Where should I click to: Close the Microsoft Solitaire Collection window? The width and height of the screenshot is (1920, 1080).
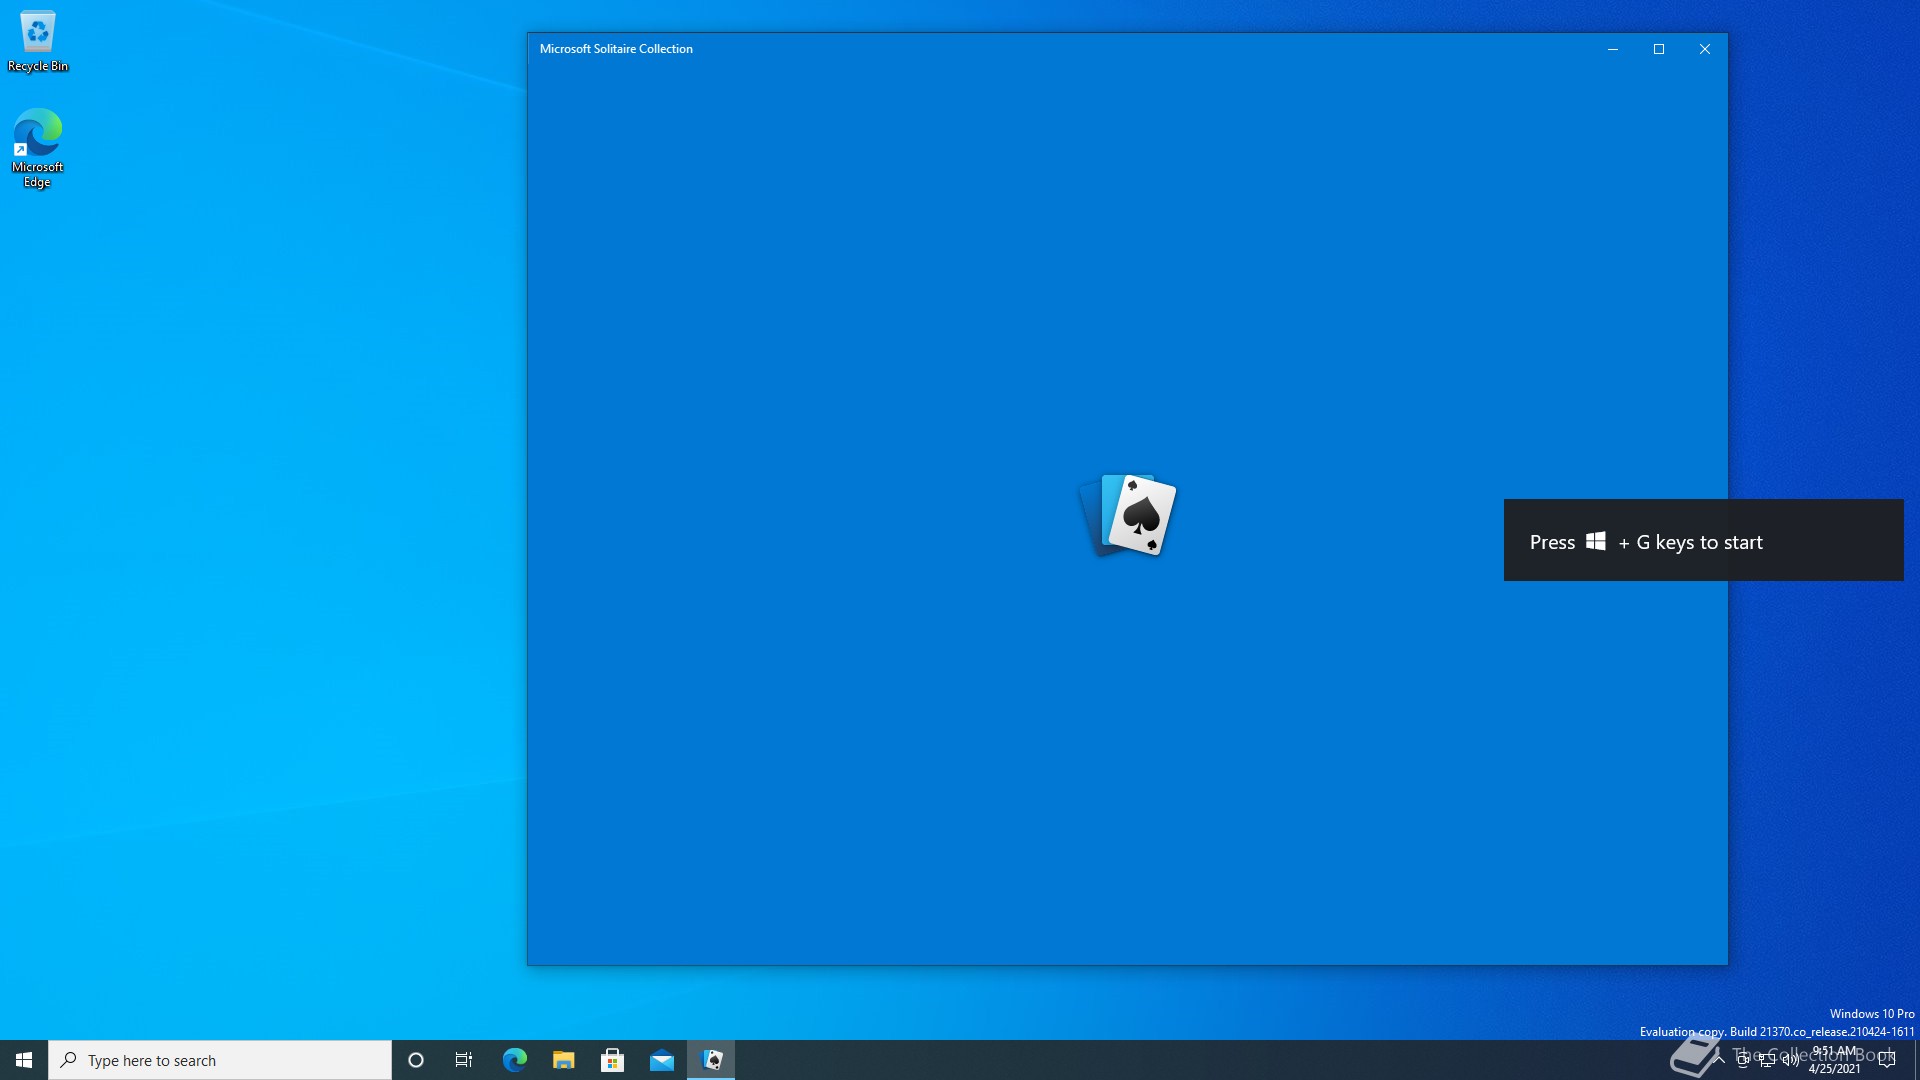point(1705,49)
